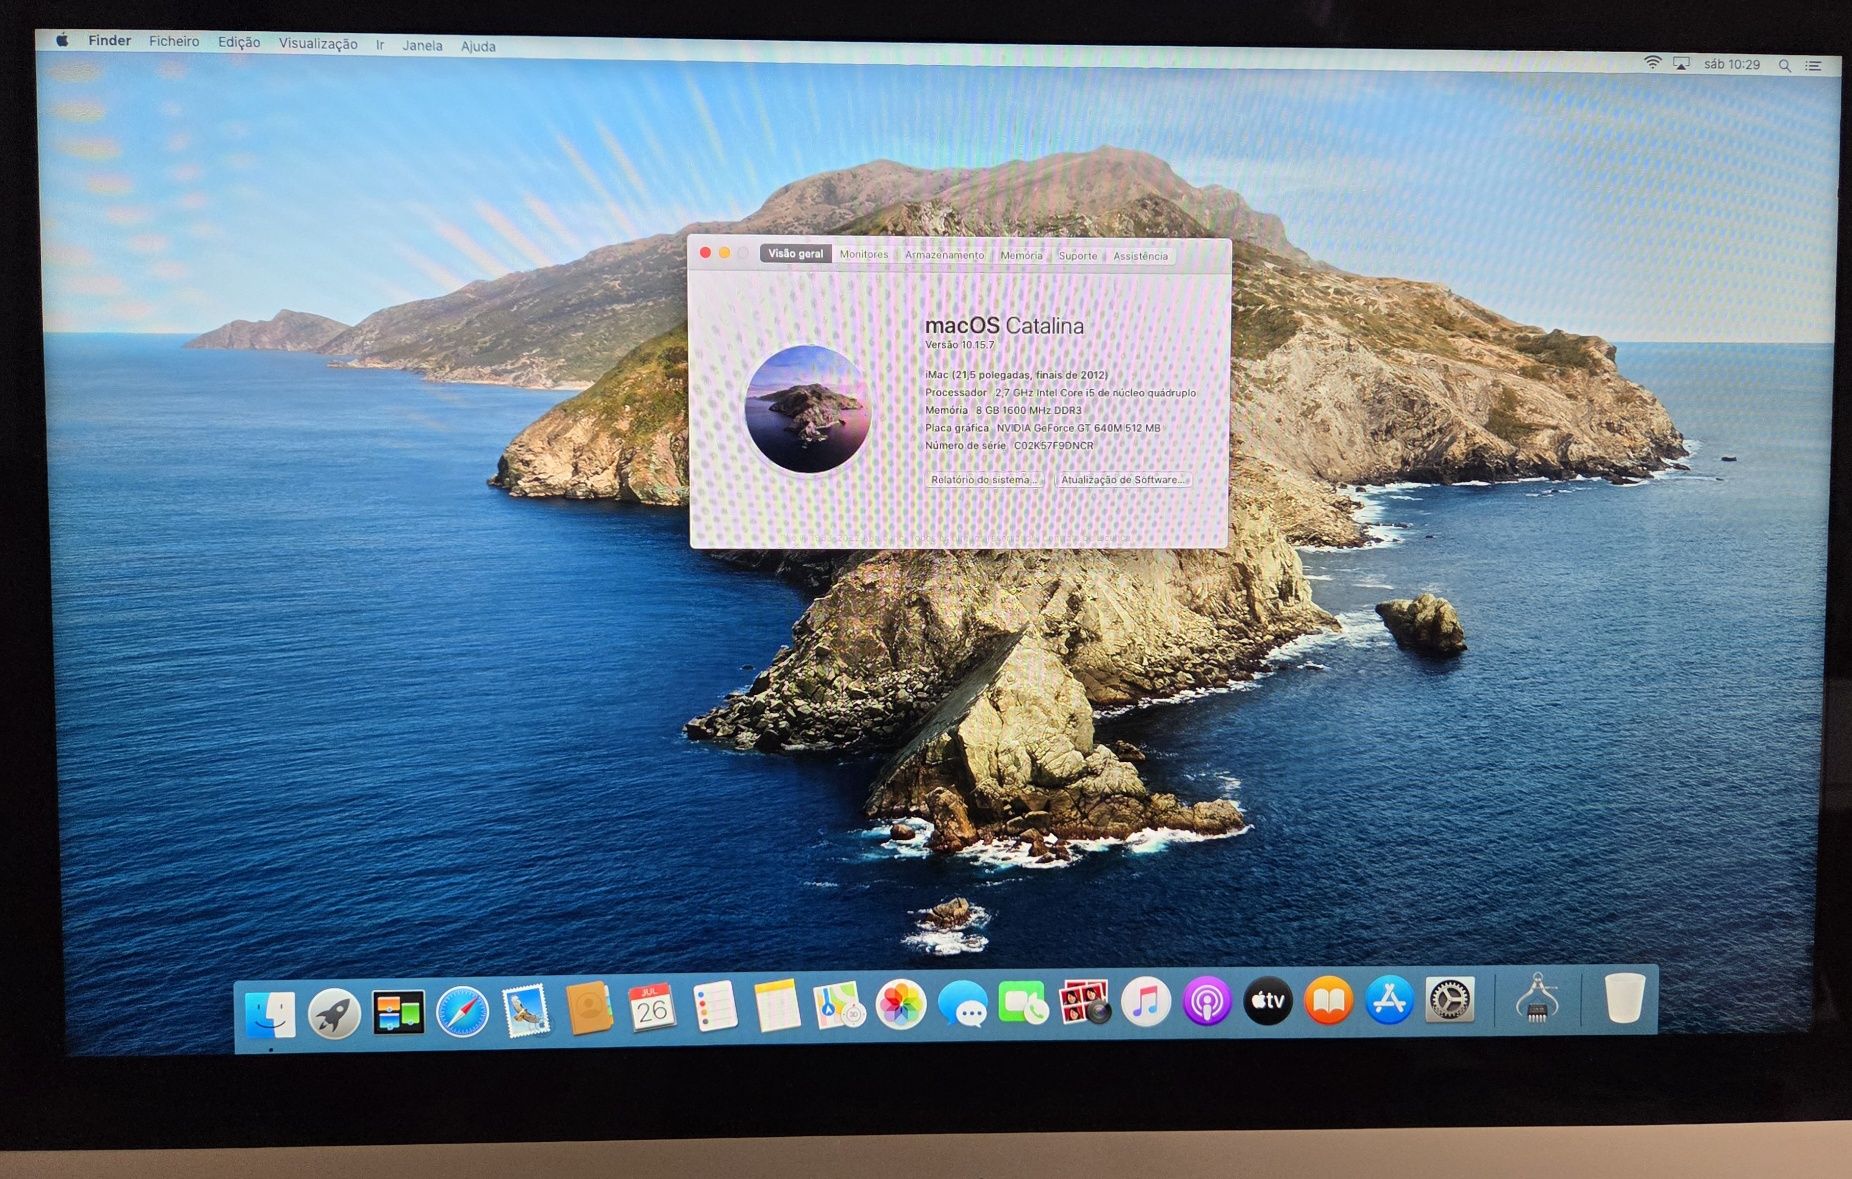Viewport: 1852px width, 1179px height.
Task: Open Notification Center from menu bar
Action: [x=1813, y=65]
